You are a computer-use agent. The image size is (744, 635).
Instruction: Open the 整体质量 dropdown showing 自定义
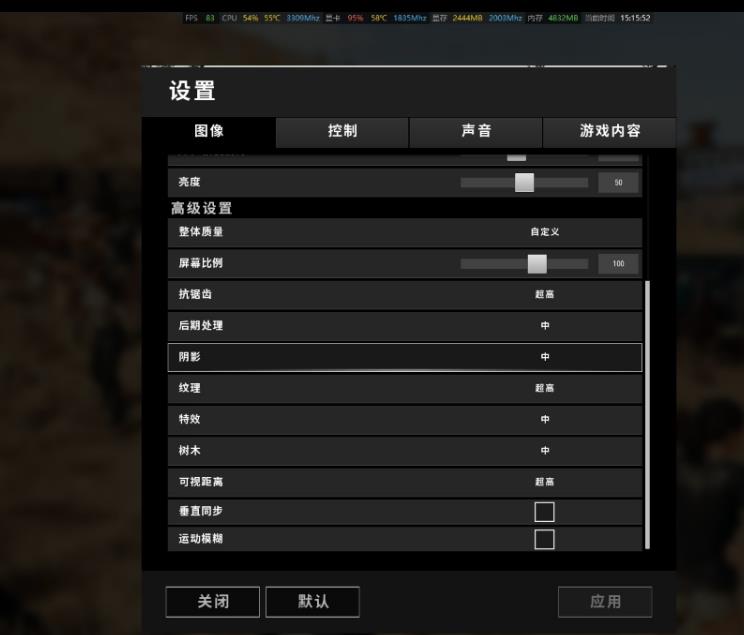coord(405,232)
